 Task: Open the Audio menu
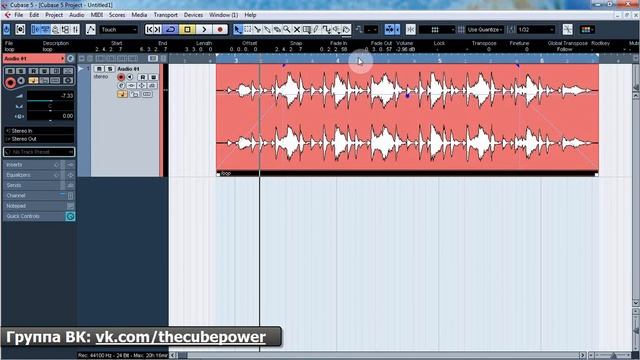[x=76, y=15]
